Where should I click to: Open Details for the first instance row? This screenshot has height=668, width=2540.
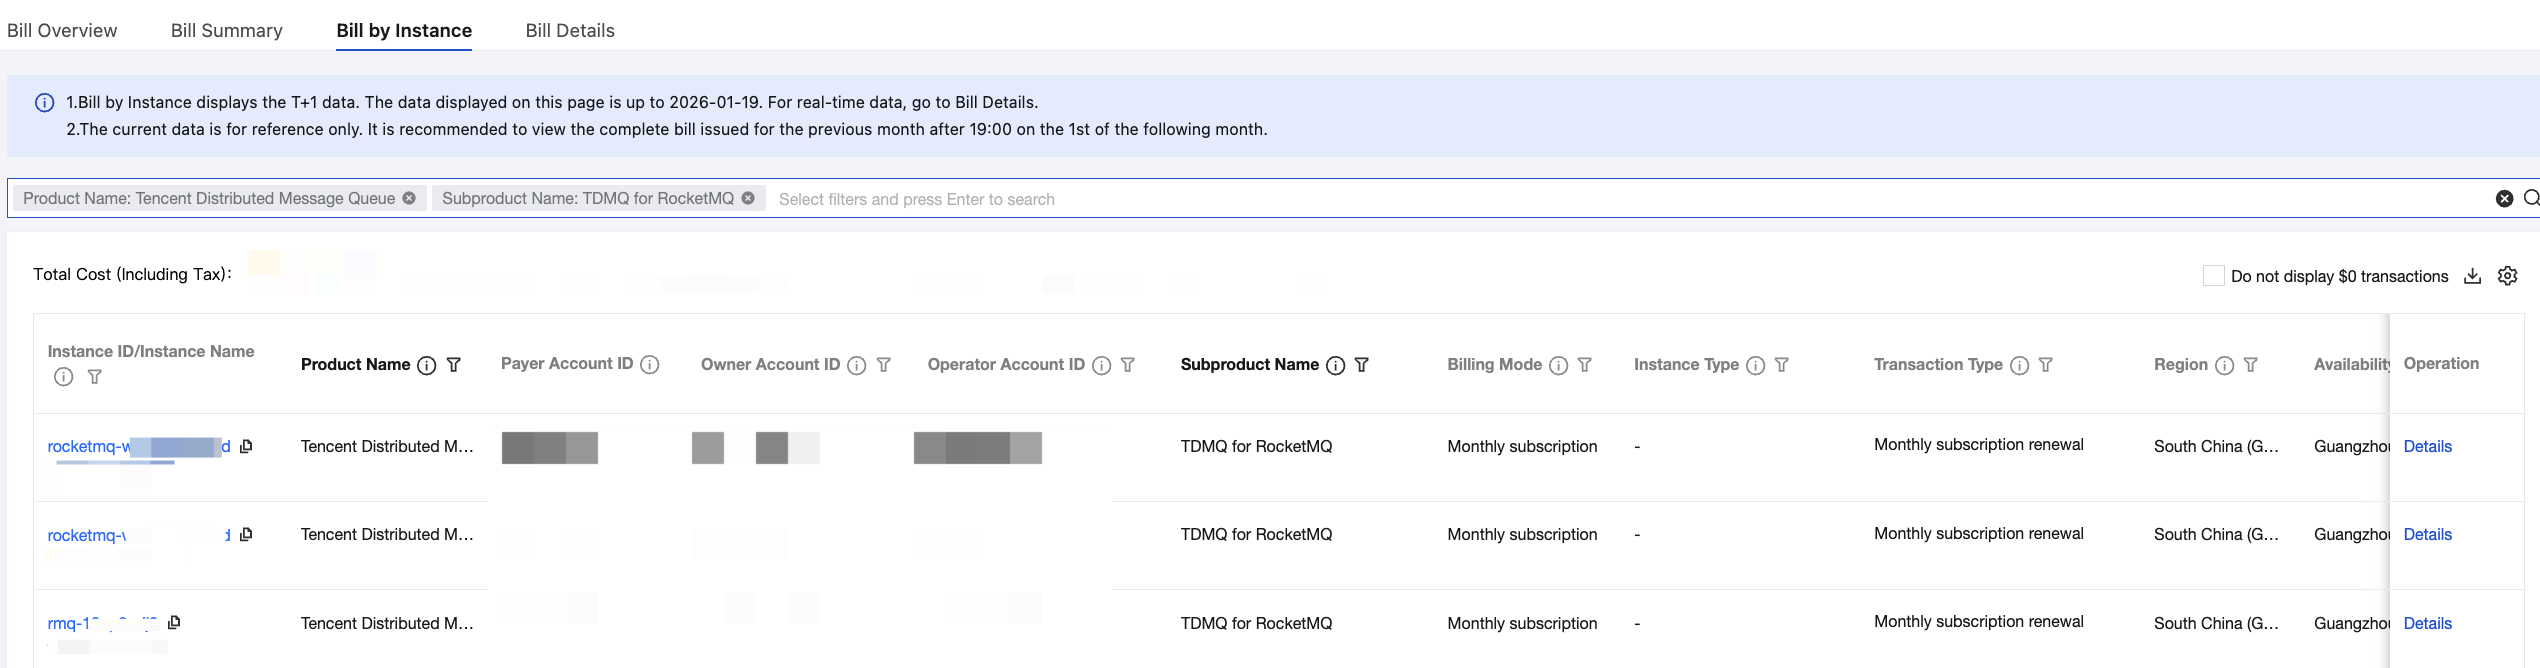click(x=2427, y=446)
